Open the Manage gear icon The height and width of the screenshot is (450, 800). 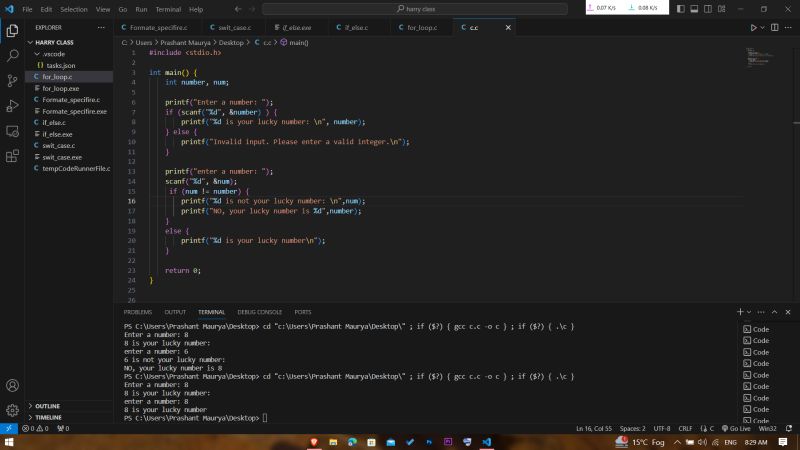tap(12, 410)
